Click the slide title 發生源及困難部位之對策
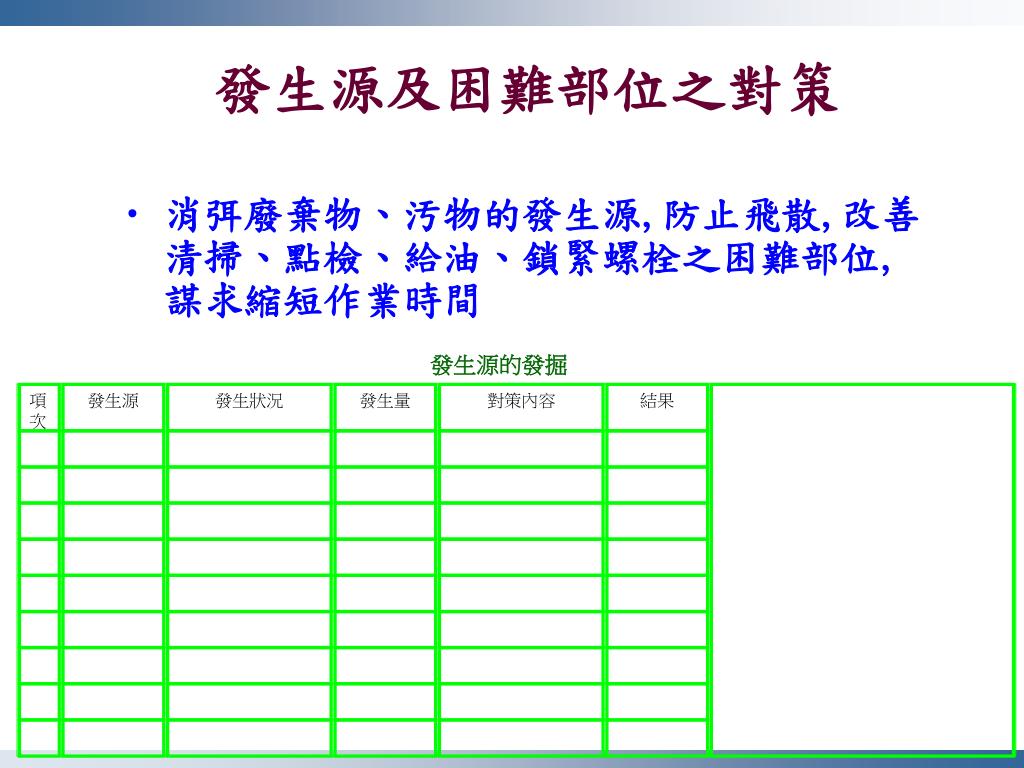Image resolution: width=1024 pixels, height=768 pixels. (526, 89)
